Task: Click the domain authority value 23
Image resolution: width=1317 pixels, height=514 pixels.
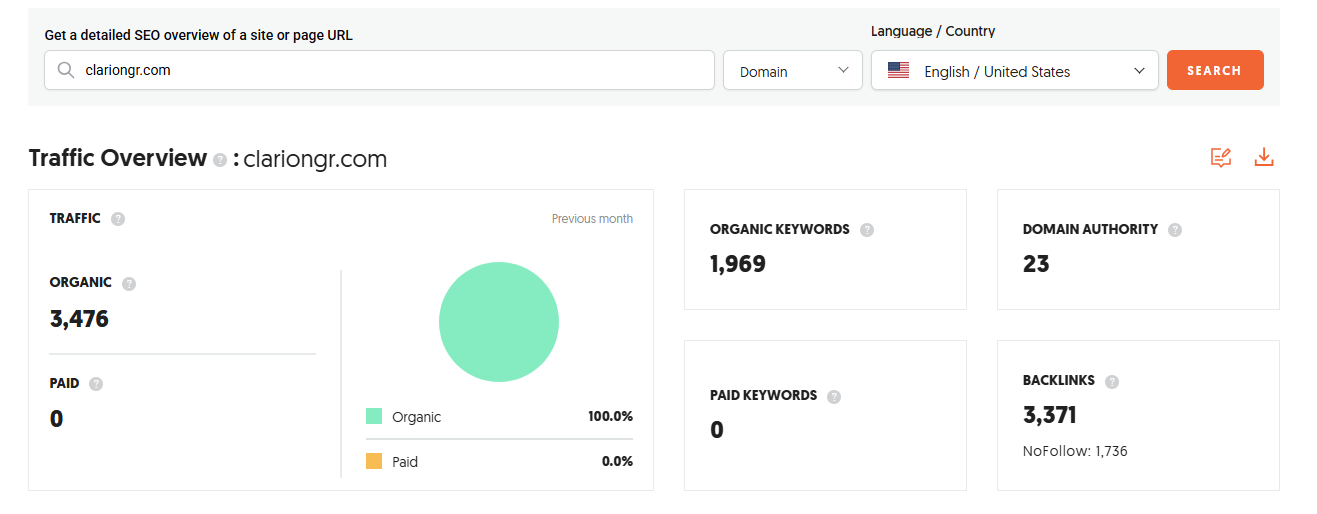Action: click(1036, 264)
